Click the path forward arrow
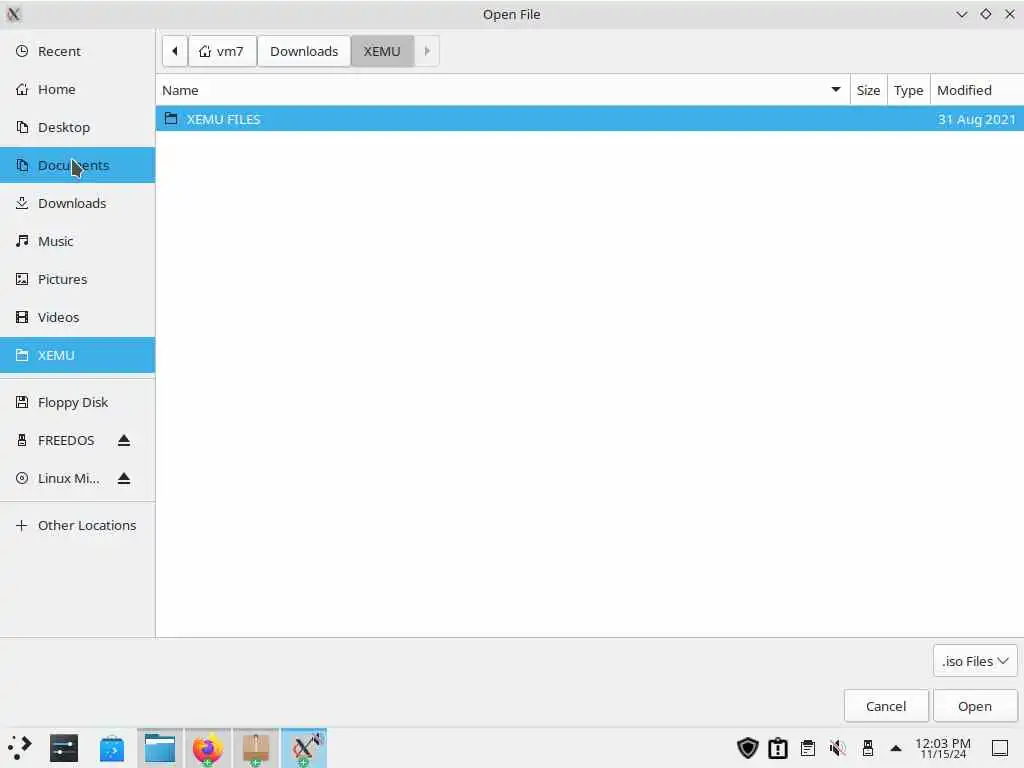Viewport: 1024px width, 768px height. point(427,51)
